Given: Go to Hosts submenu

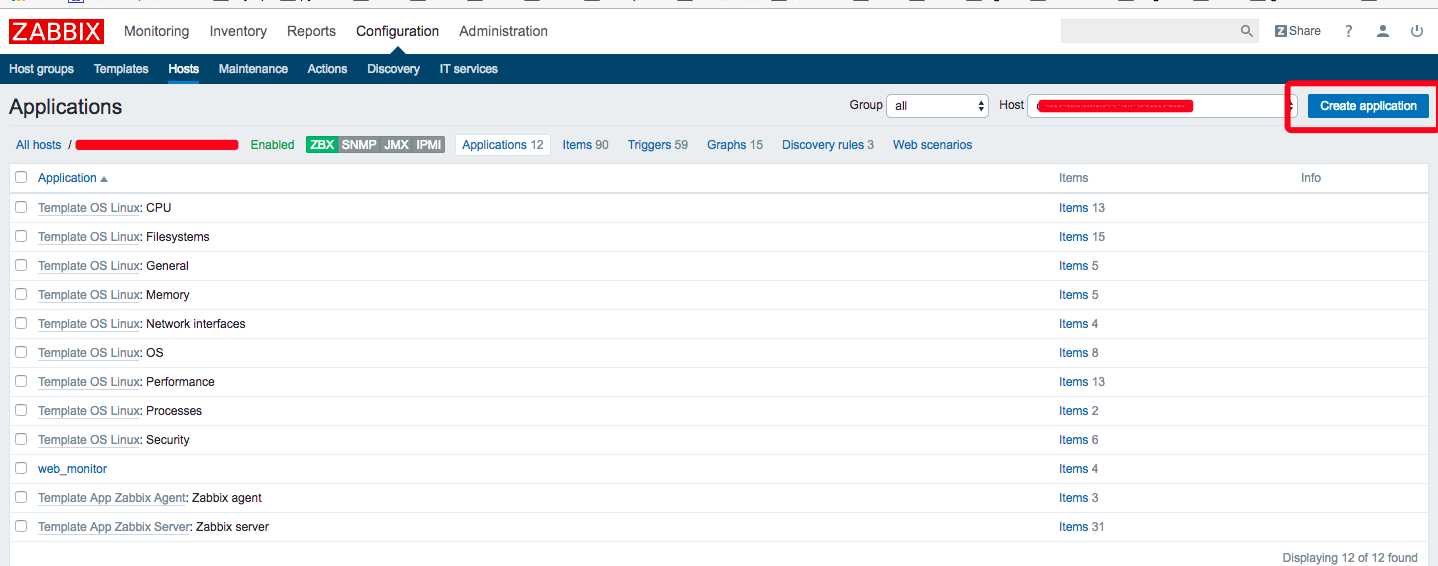Looking at the screenshot, I should [x=184, y=69].
